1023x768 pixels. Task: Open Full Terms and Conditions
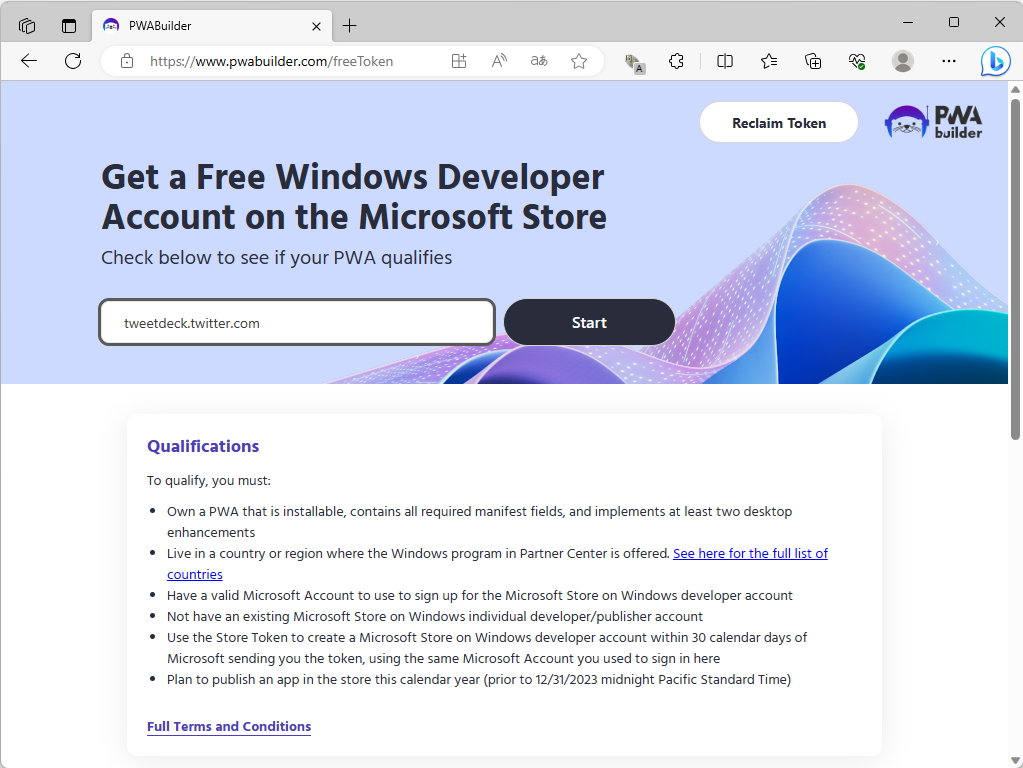click(228, 726)
